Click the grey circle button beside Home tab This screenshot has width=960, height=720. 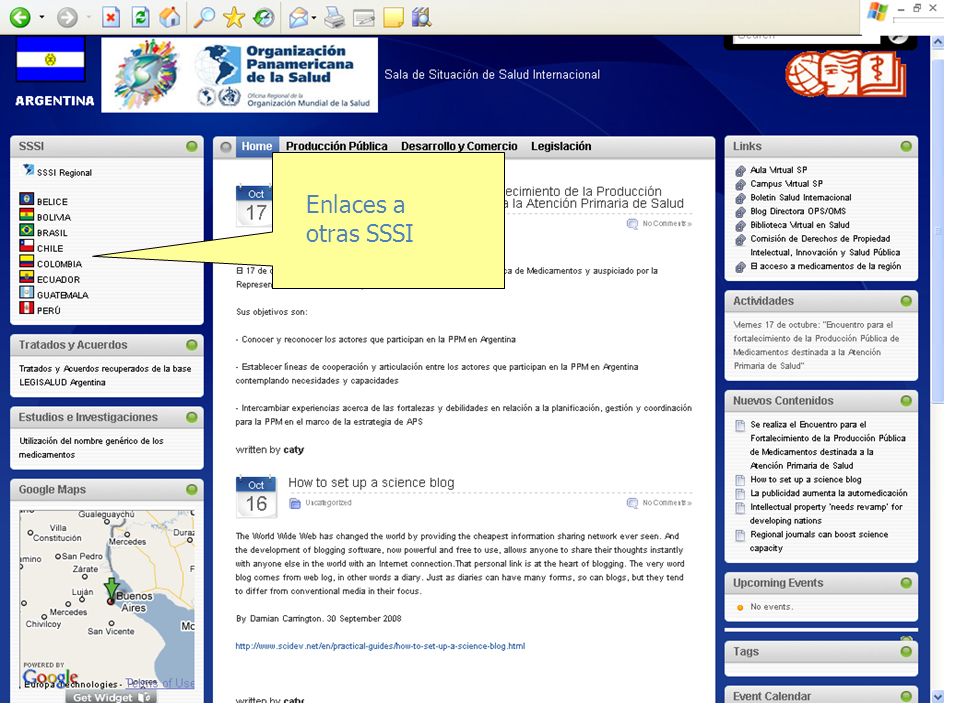coord(226,147)
